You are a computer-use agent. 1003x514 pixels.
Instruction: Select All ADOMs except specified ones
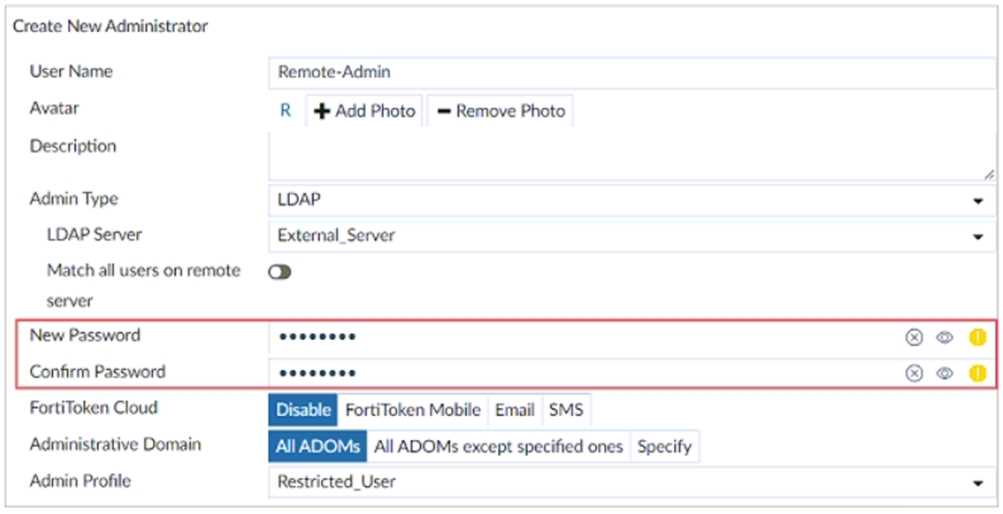tap(498, 446)
